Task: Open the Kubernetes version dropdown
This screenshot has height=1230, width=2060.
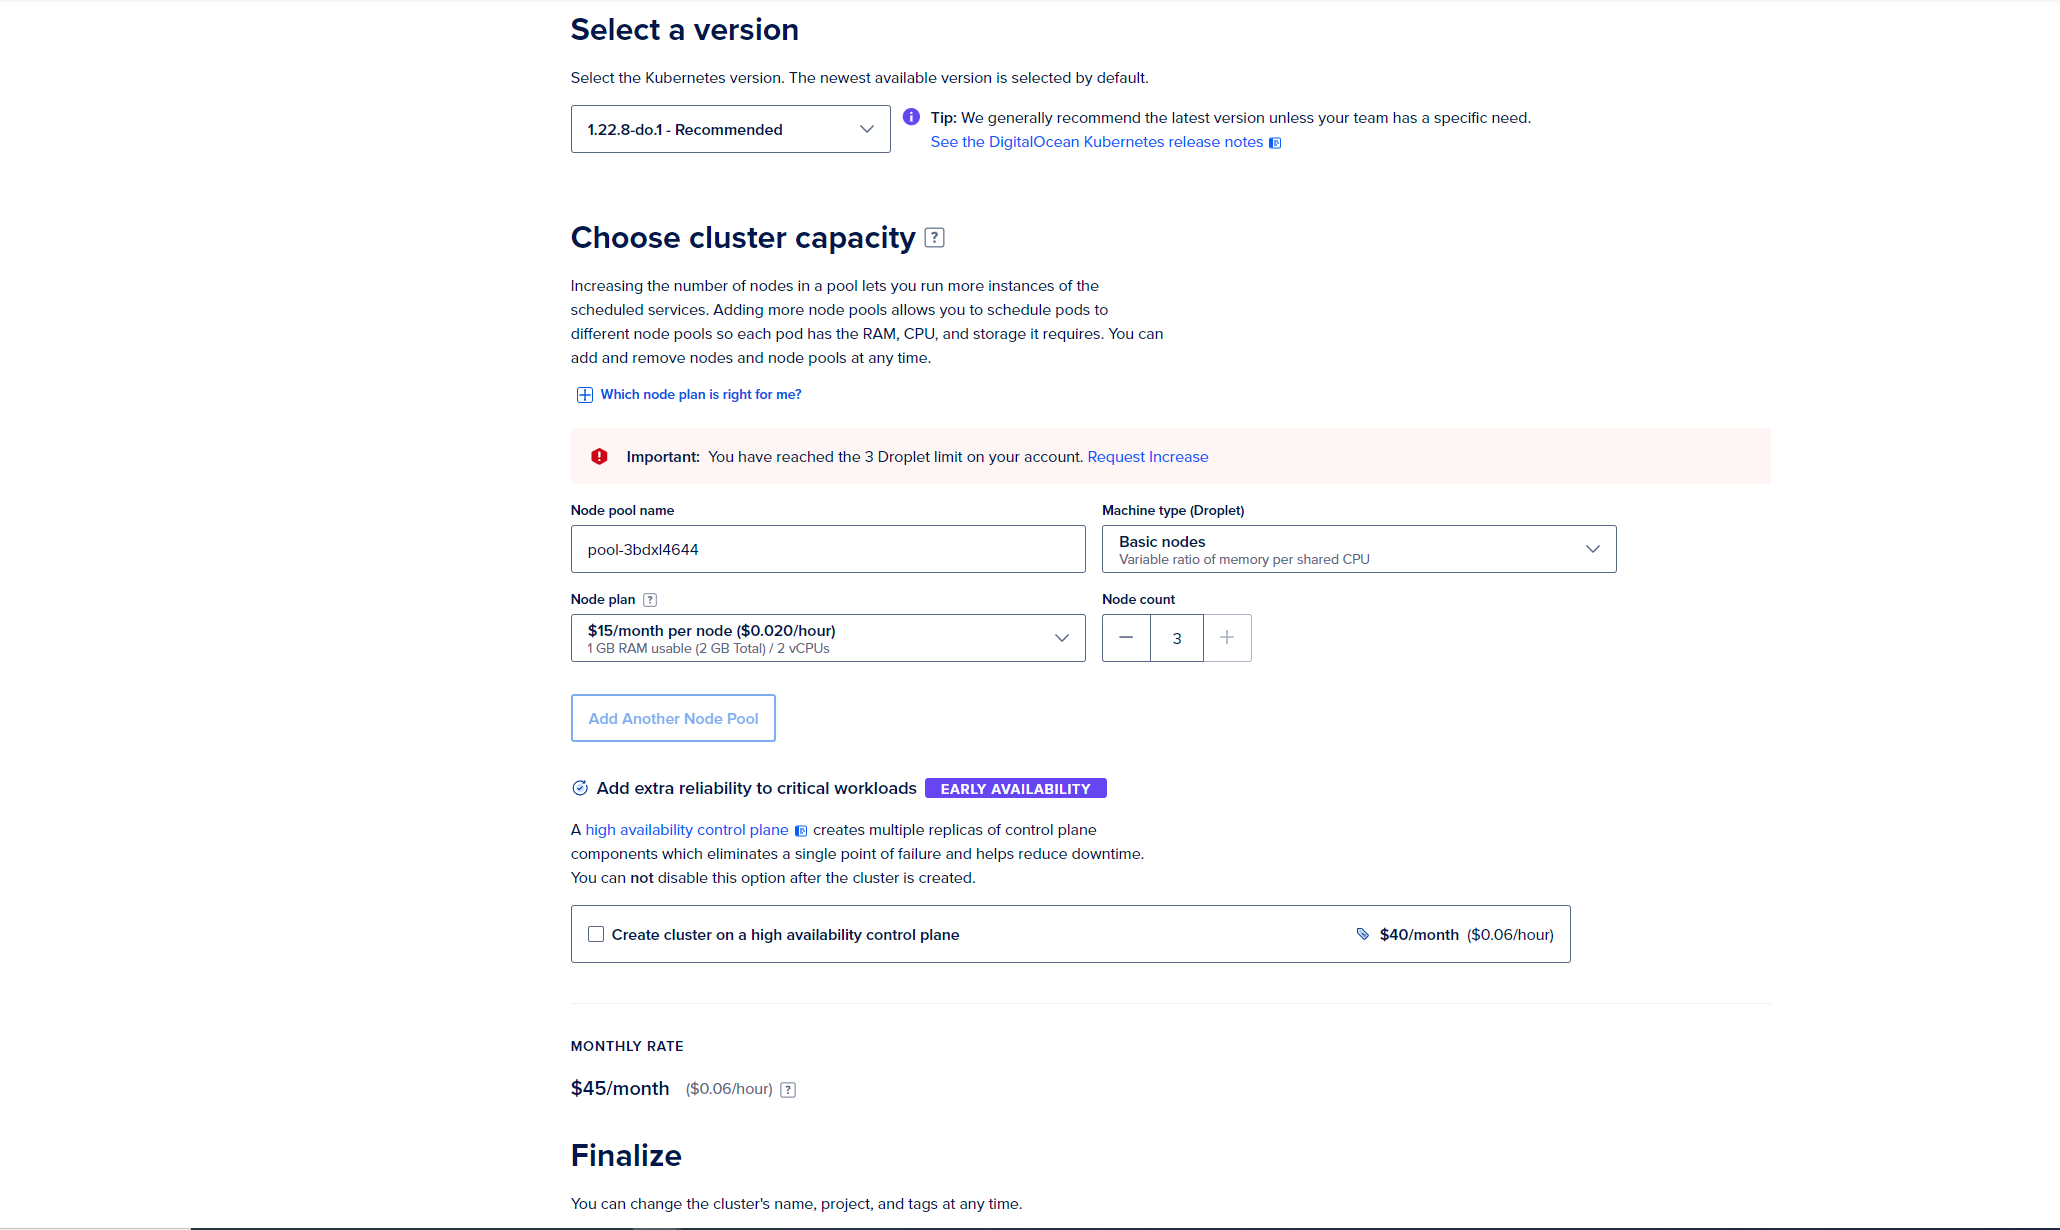Action: tap(730, 129)
